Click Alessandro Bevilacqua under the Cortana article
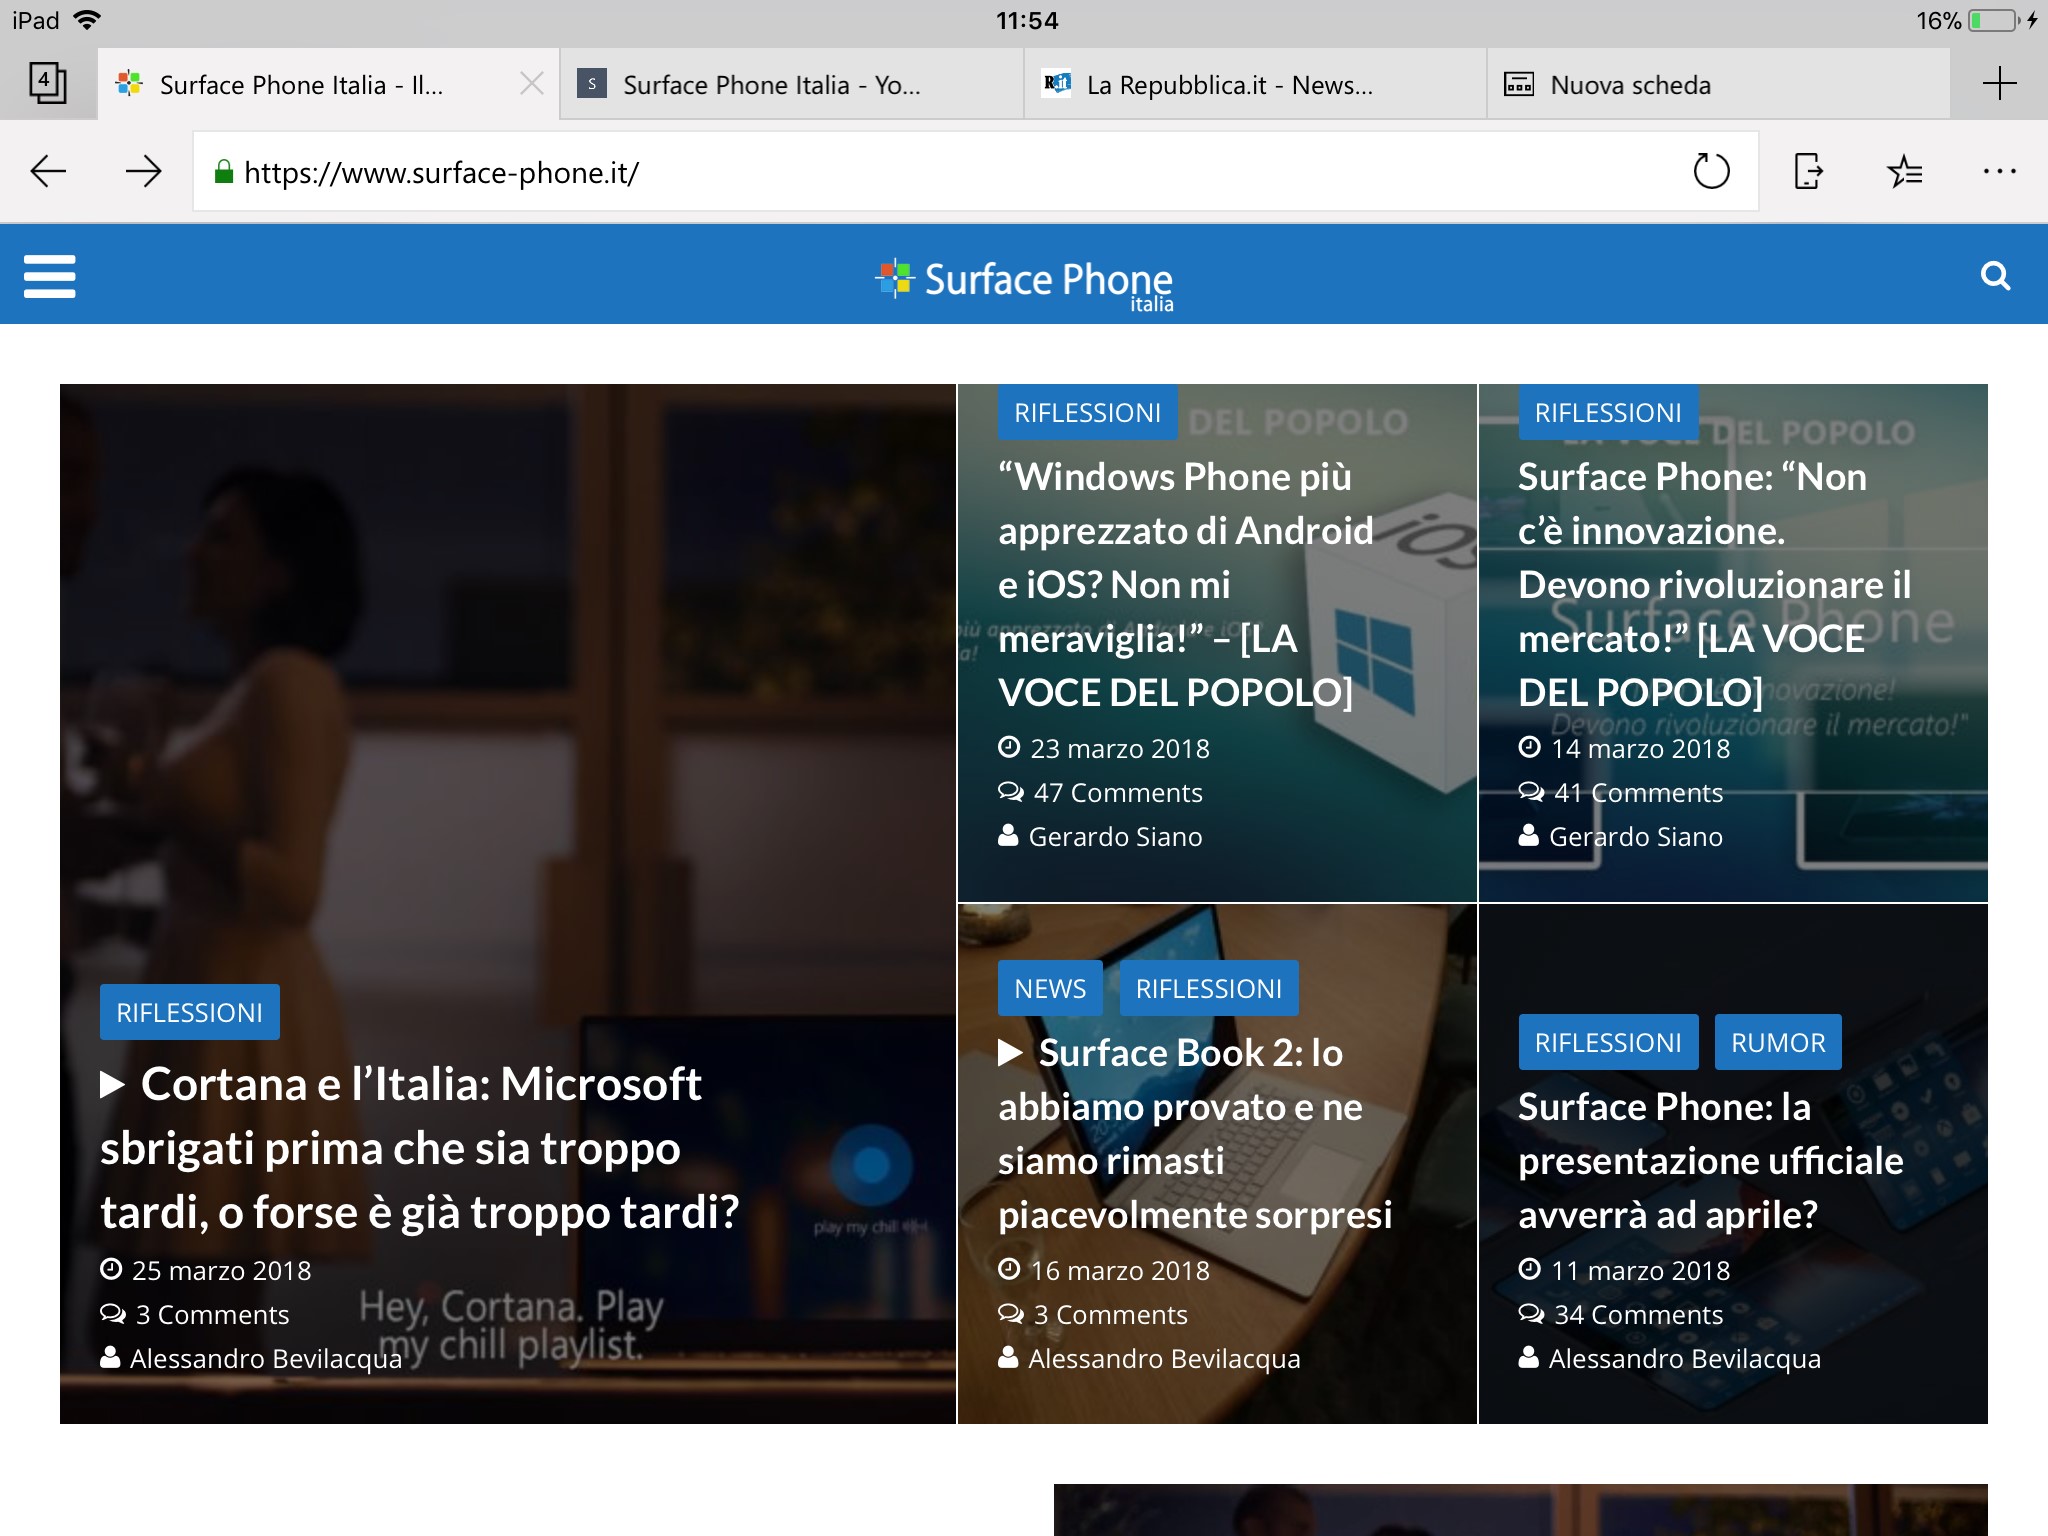 pos(265,1359)
